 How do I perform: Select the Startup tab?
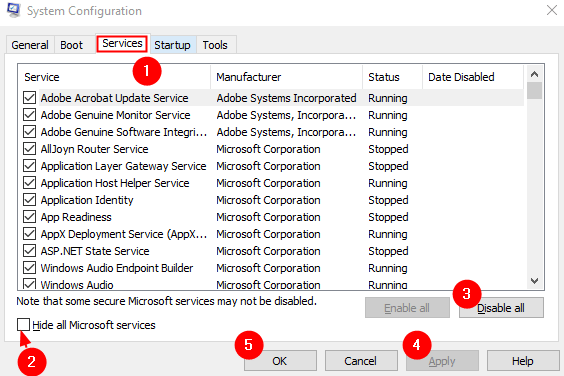point(173,45)
